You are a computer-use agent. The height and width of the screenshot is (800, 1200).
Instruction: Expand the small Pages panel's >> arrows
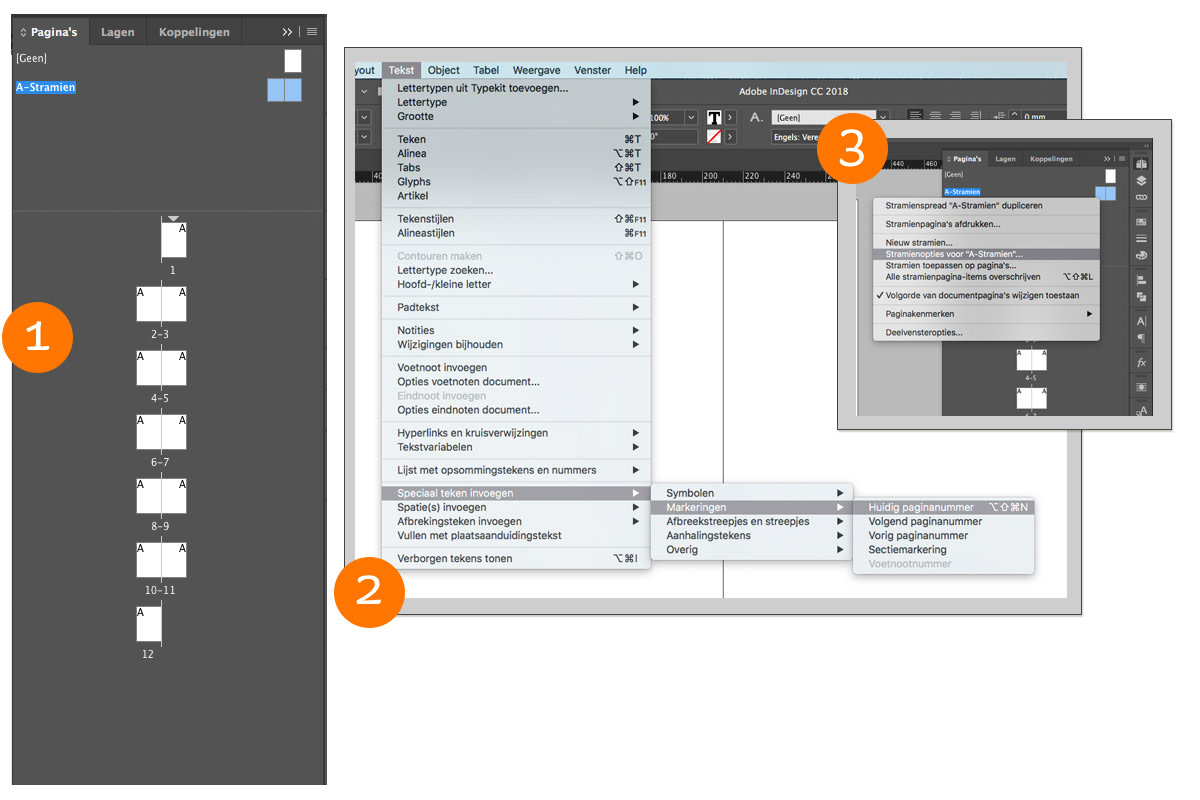click(1107, 159)
